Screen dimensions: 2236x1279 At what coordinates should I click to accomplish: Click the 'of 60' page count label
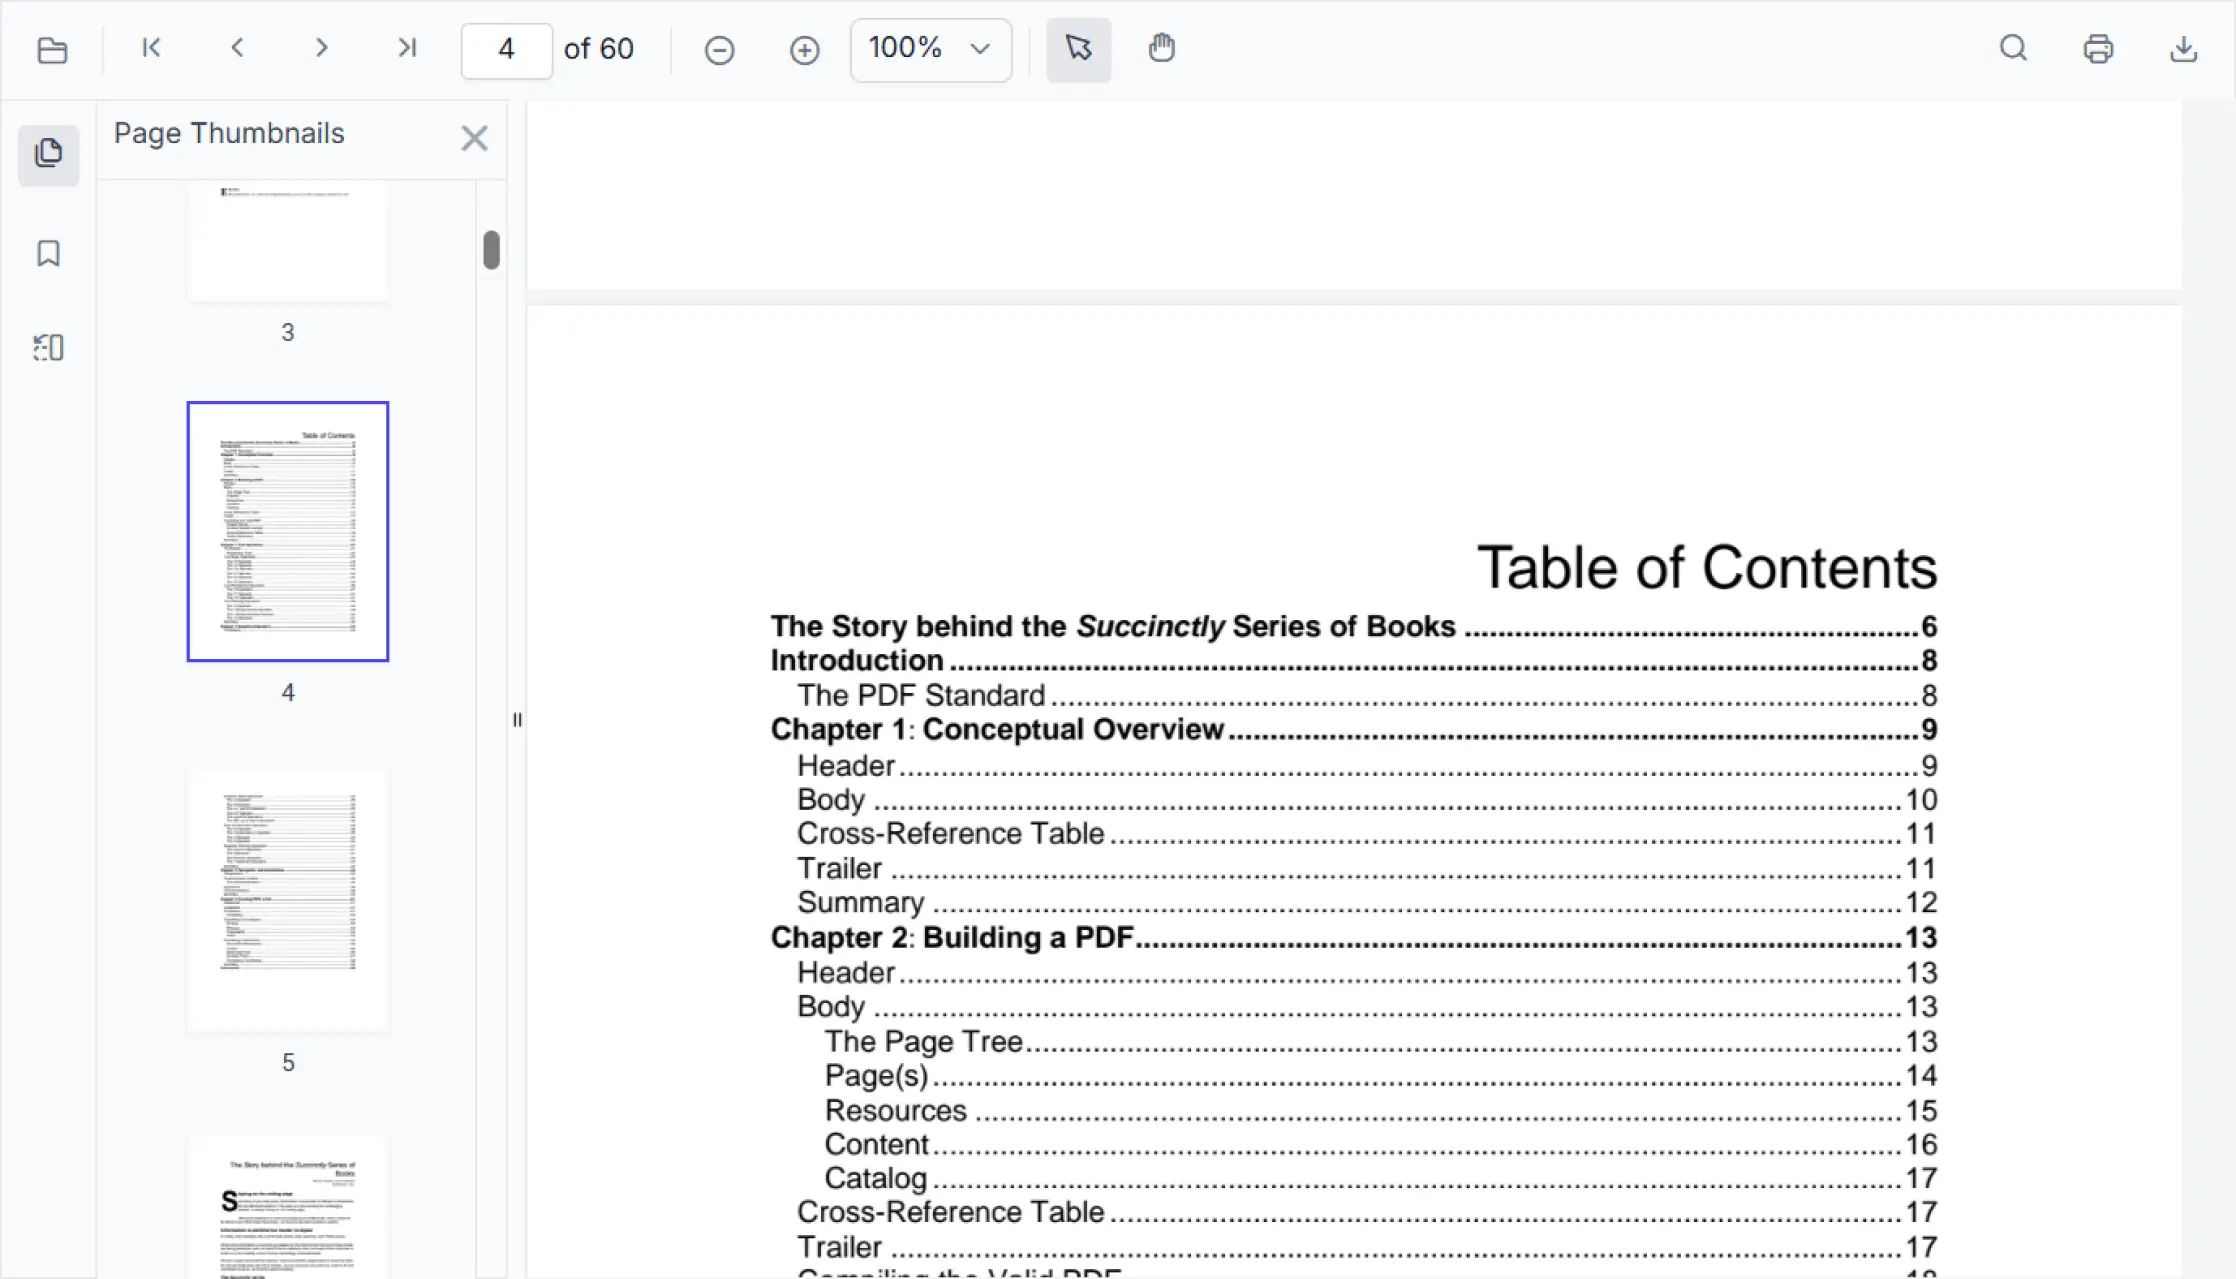pyautogui.click(x=598, y=49)
